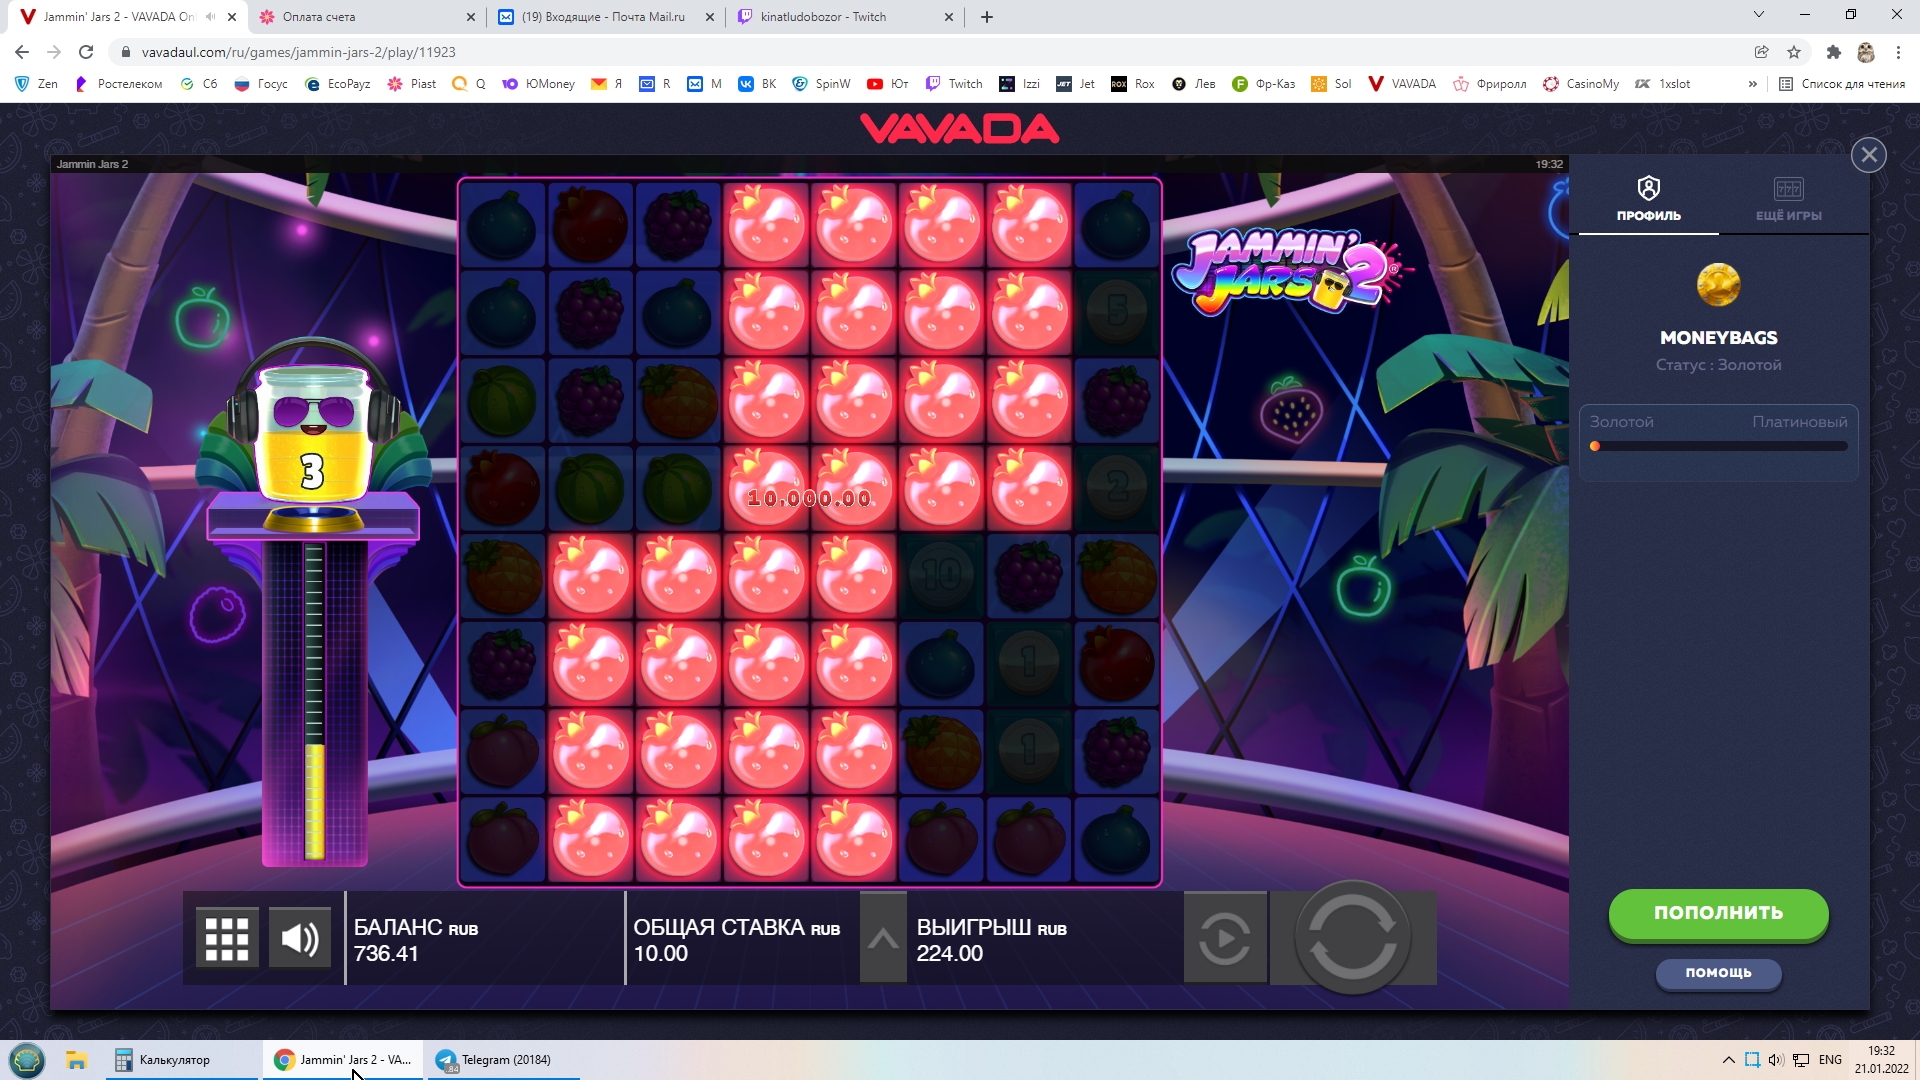Open the VAVADA bookmark

(x=1402, y=84)
